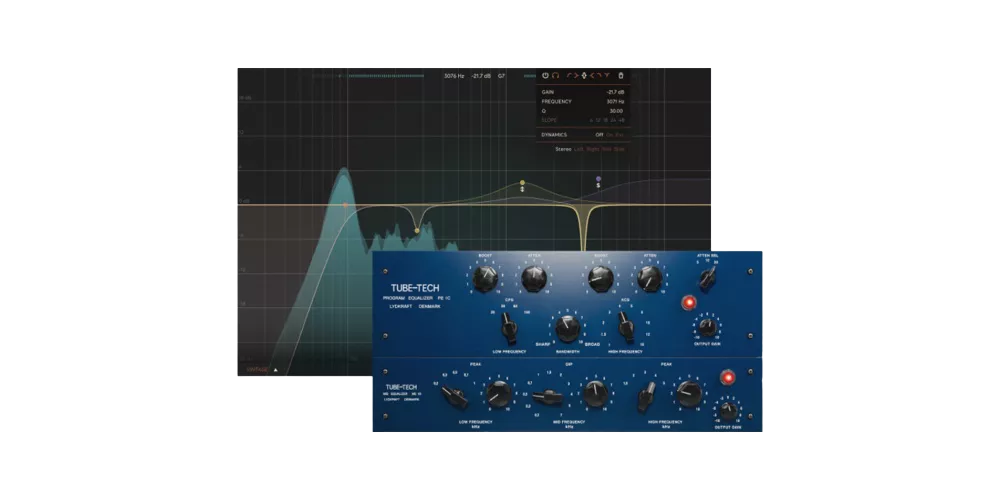This screenshot has width=1000, height=500.
Task: Select Stereo channel mode
Action: [563, 149]
